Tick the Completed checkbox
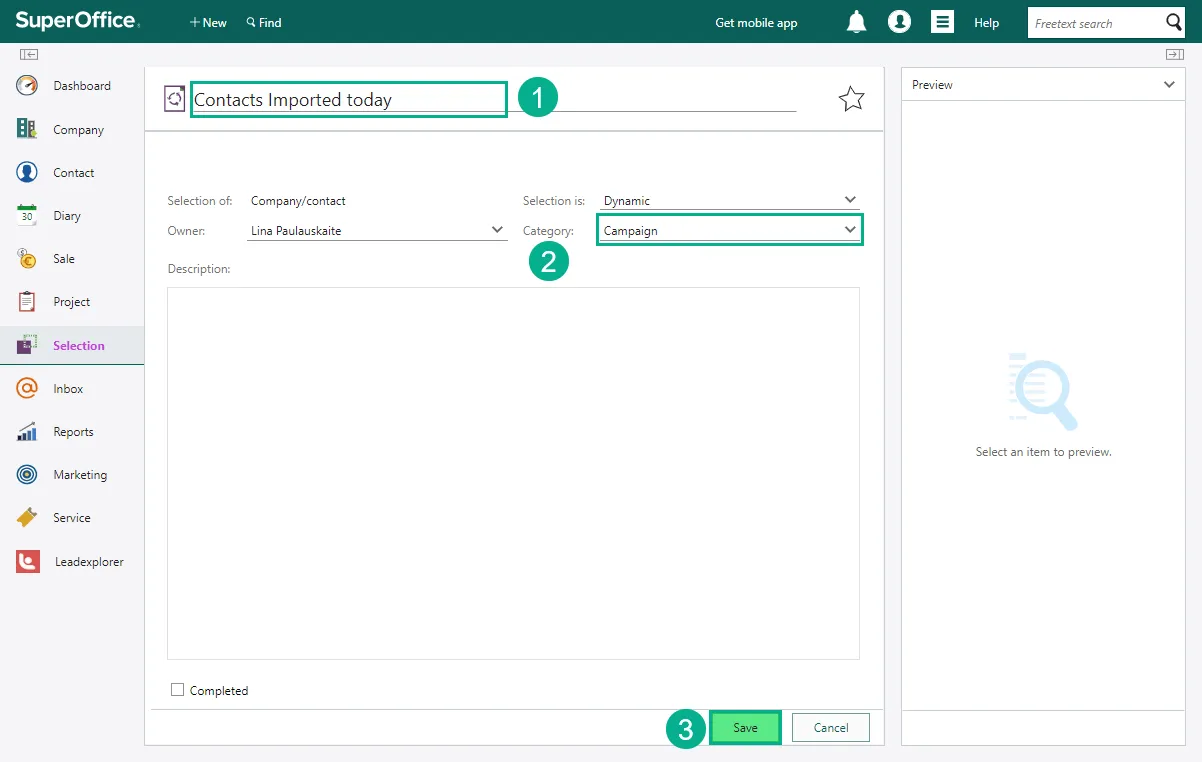Viewport: 1202px width, 762px height. 178,690
